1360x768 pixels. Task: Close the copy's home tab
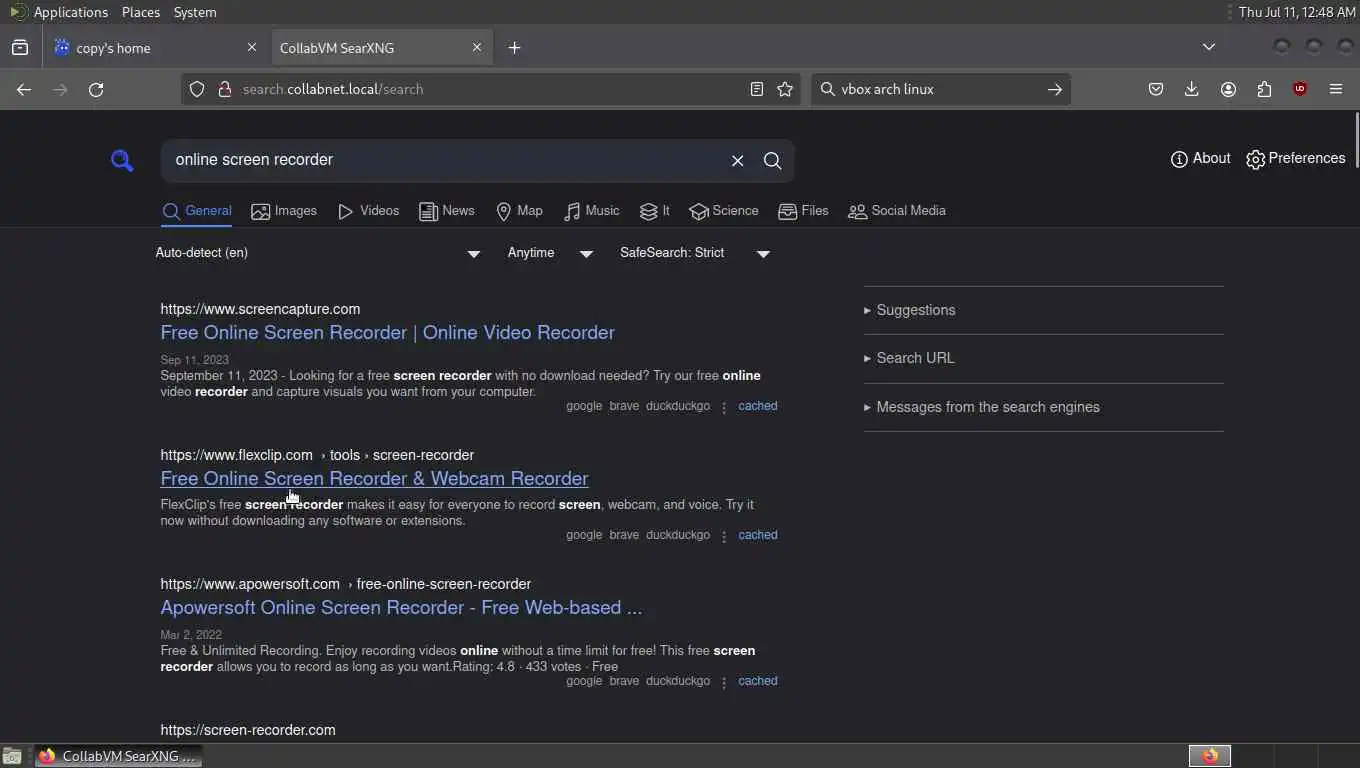point(251,47)
